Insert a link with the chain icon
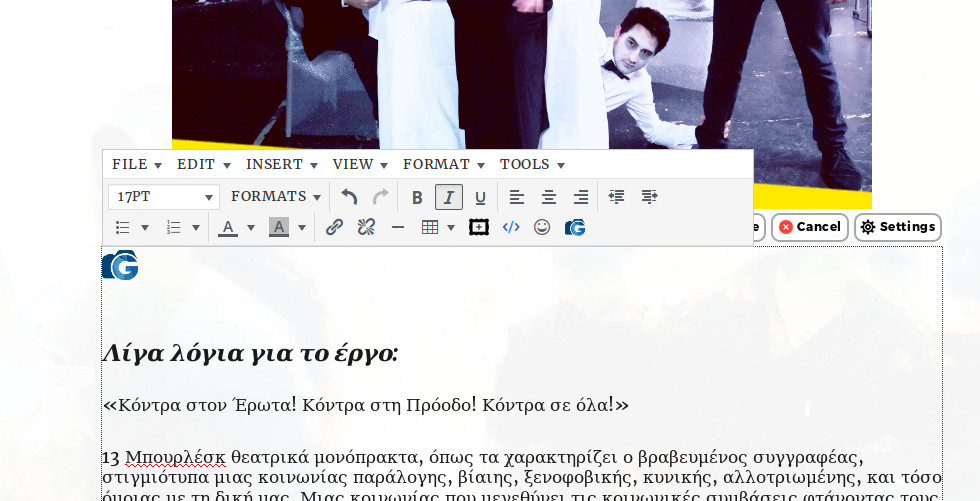 [334, 227]
